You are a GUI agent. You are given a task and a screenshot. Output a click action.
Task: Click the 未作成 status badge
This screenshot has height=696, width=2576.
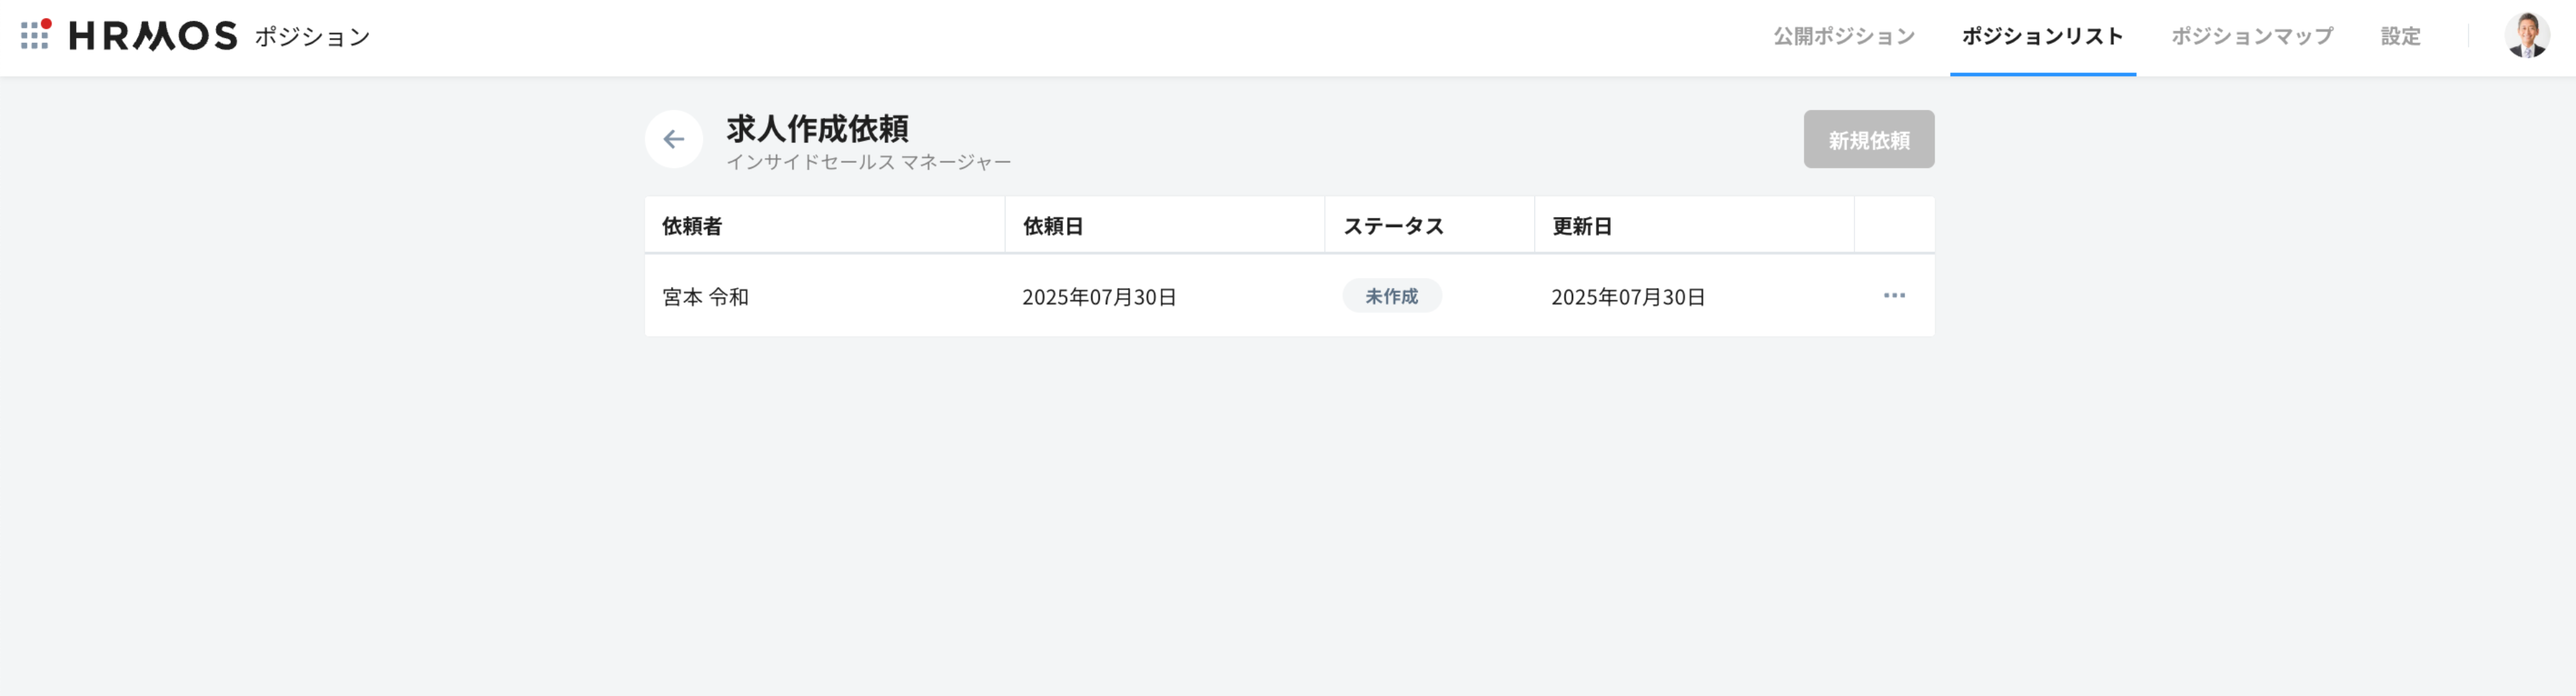[x=1391, y=296]
